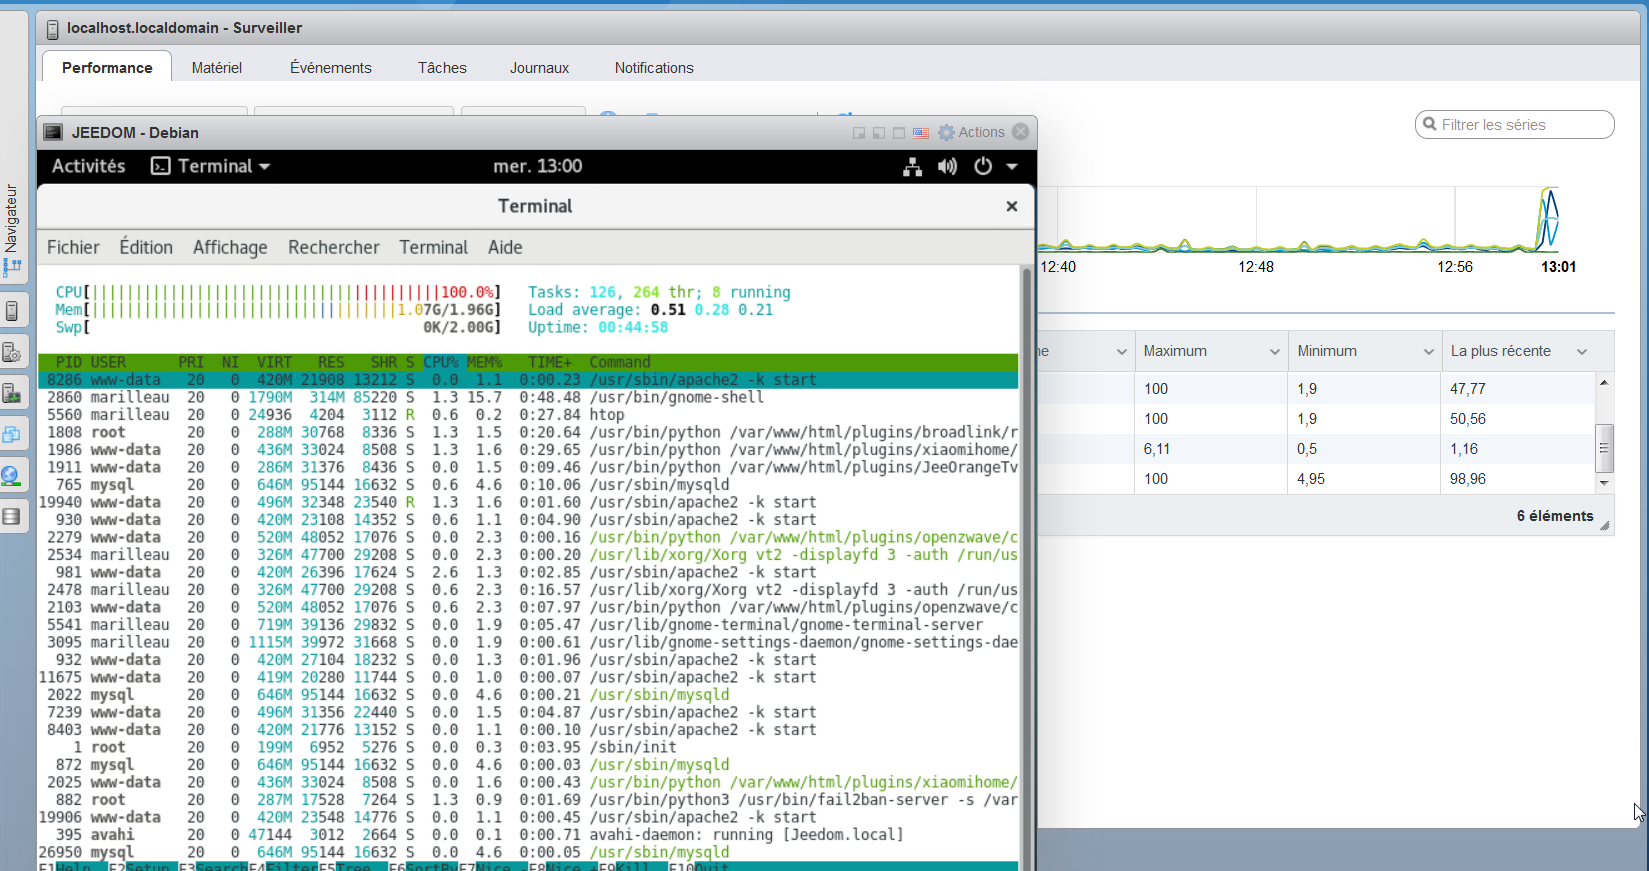This screenshot has height=871, width=1649.
Task: Open the Fichier menu in Terminal
Action: [73, 247]
